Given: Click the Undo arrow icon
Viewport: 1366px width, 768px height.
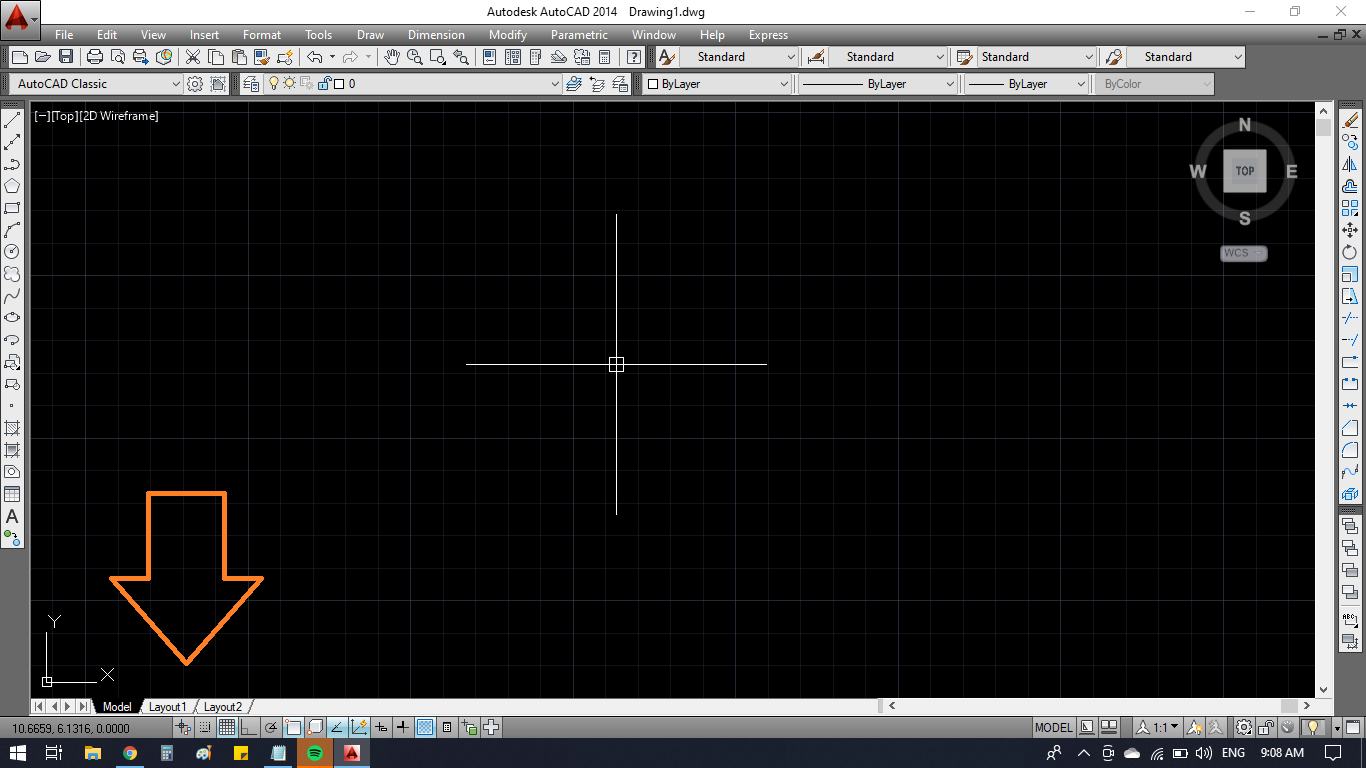Looking at the screenshot, I should coord(315,57).
